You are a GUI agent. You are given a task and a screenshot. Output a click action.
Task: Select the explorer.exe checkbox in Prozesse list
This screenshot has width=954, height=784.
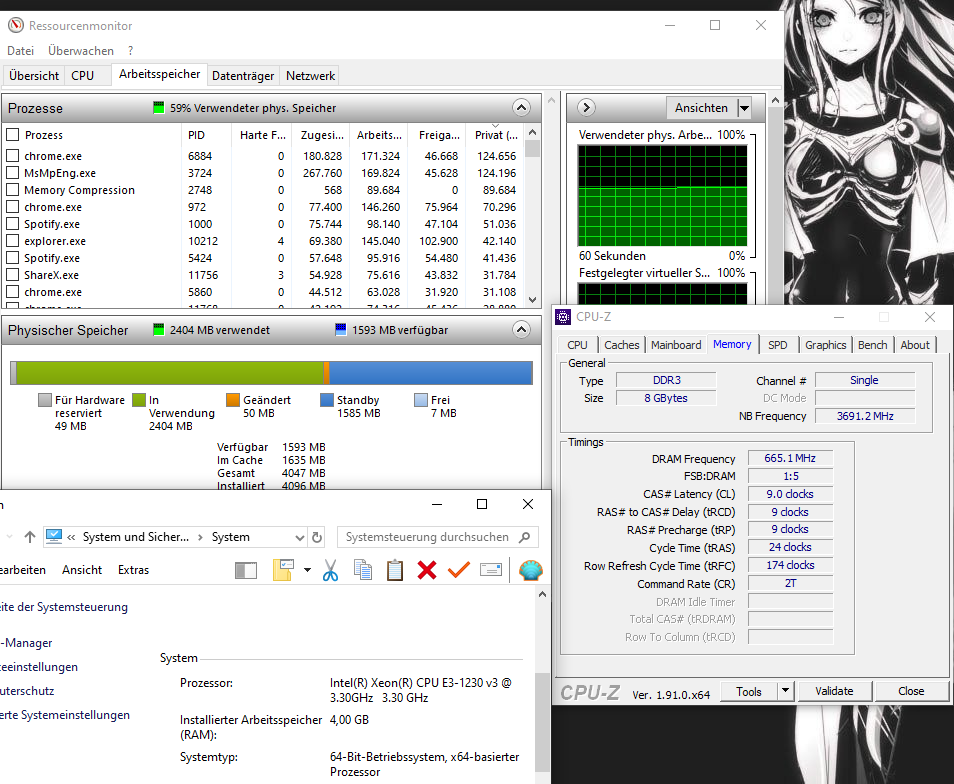(14, 241)
